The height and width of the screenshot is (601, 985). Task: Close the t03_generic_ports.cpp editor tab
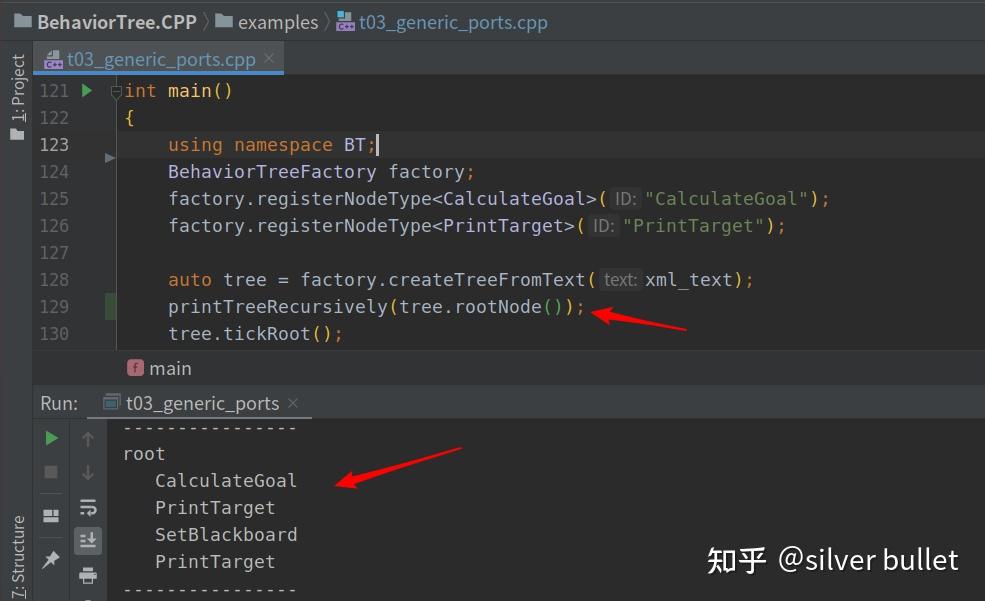[x=269, y=59]
